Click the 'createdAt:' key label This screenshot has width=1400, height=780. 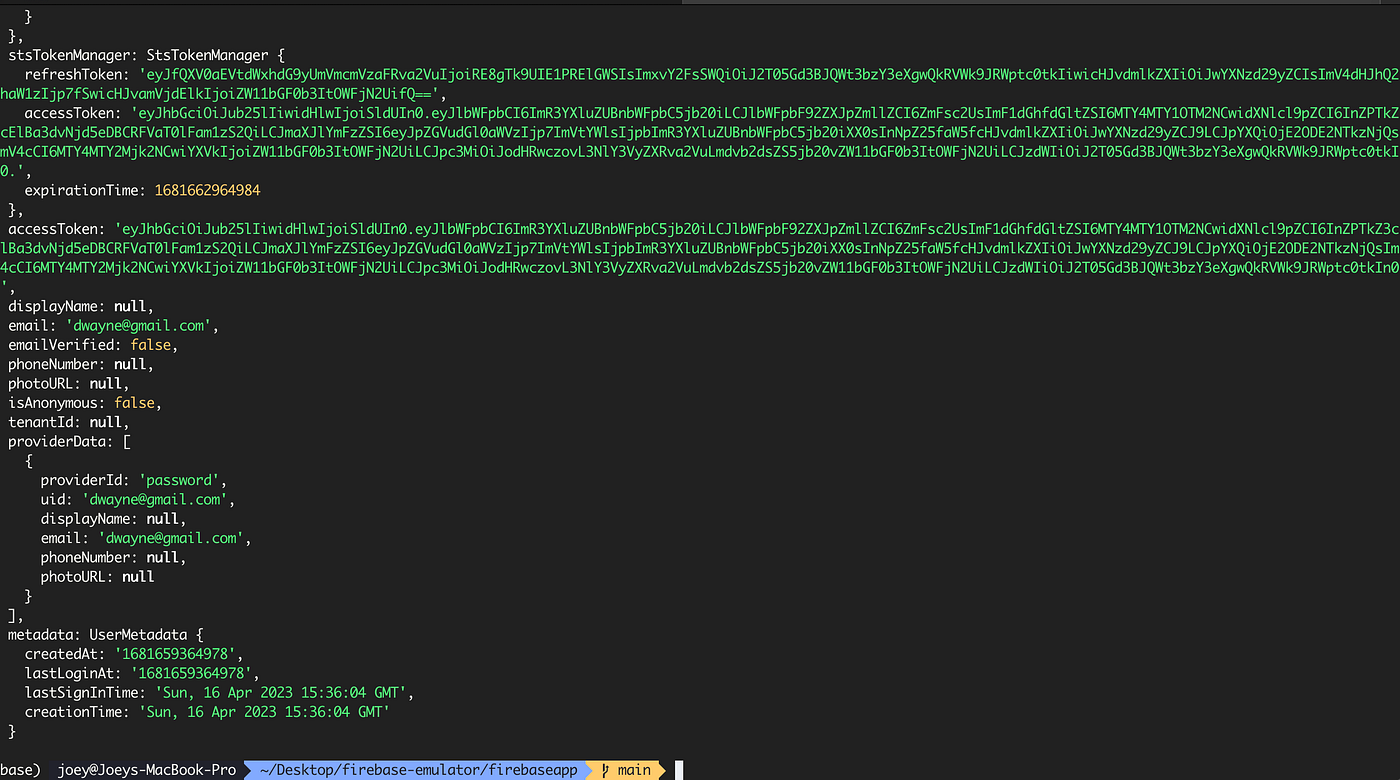click(x=65, y=654)
